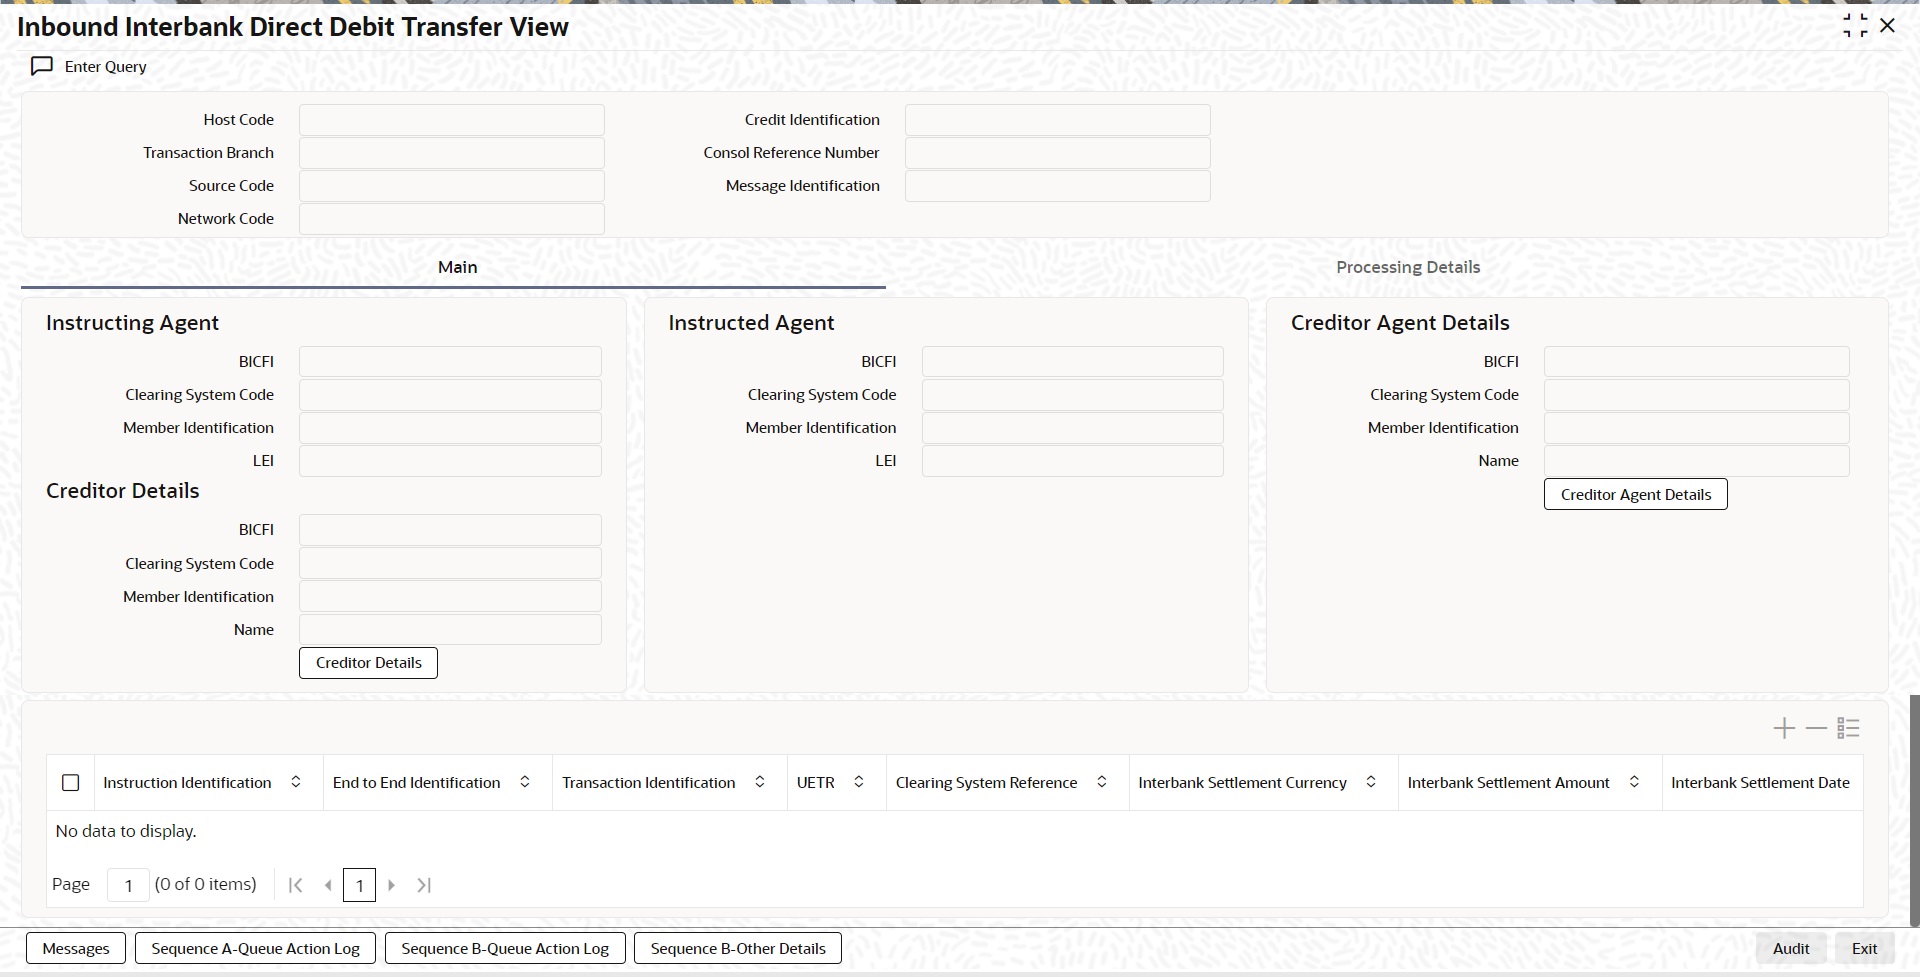
Task: Open the Messages button
Action: [76, 949]
